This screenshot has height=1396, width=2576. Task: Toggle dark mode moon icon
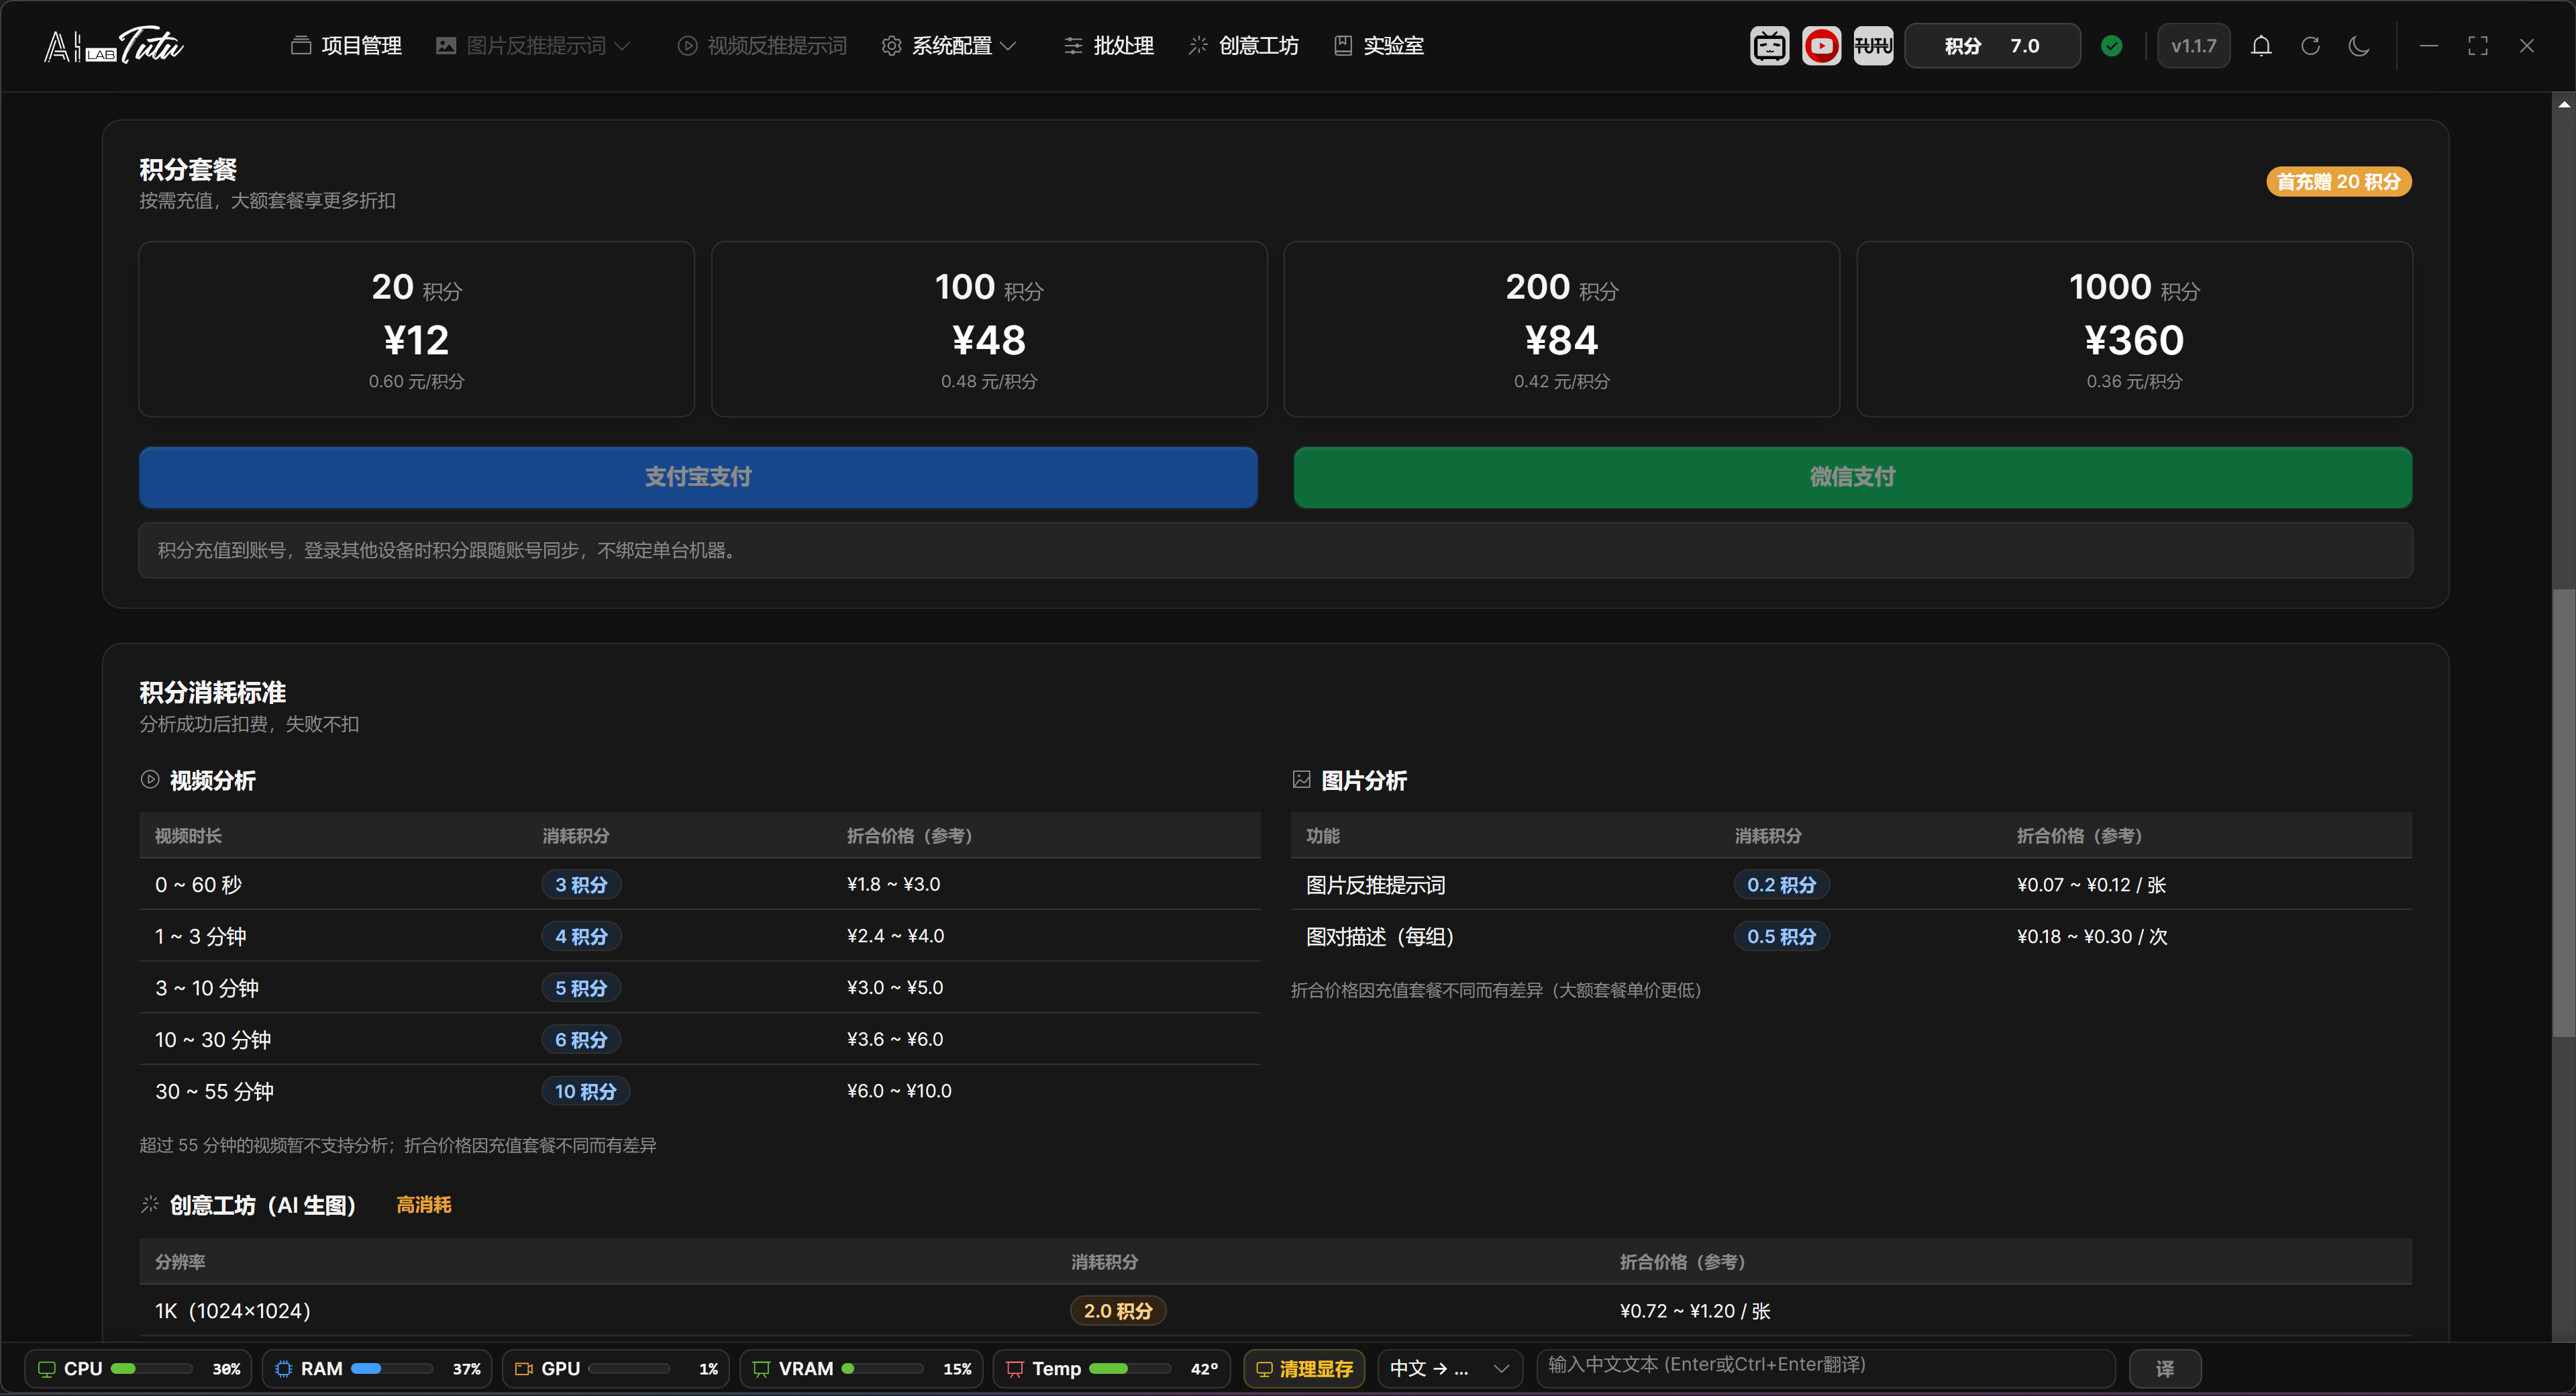coord(2359,46)
